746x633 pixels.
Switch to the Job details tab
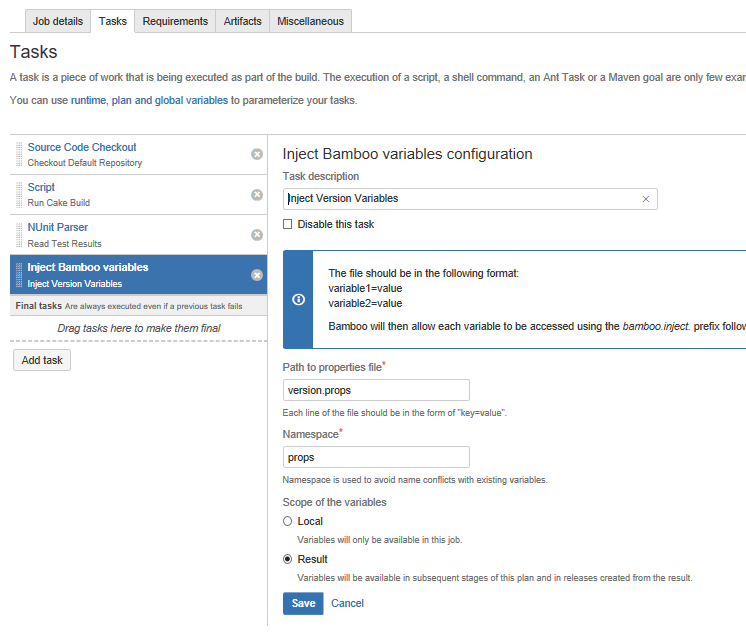tap(59, 21)
